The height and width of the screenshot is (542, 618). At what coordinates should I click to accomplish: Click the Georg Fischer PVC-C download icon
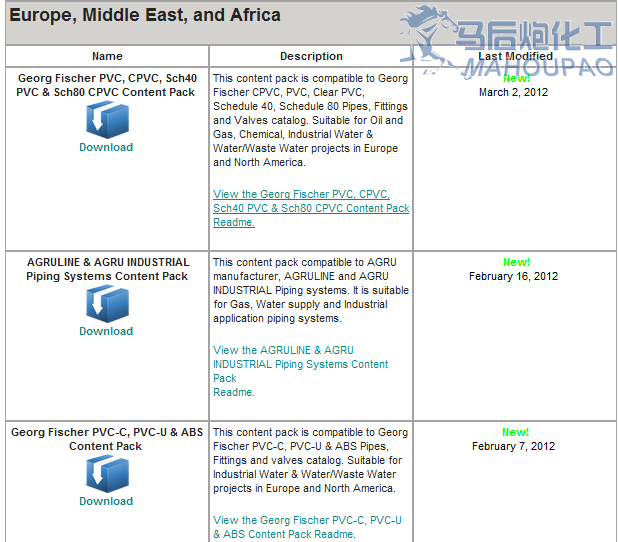(x=106, y=473)
